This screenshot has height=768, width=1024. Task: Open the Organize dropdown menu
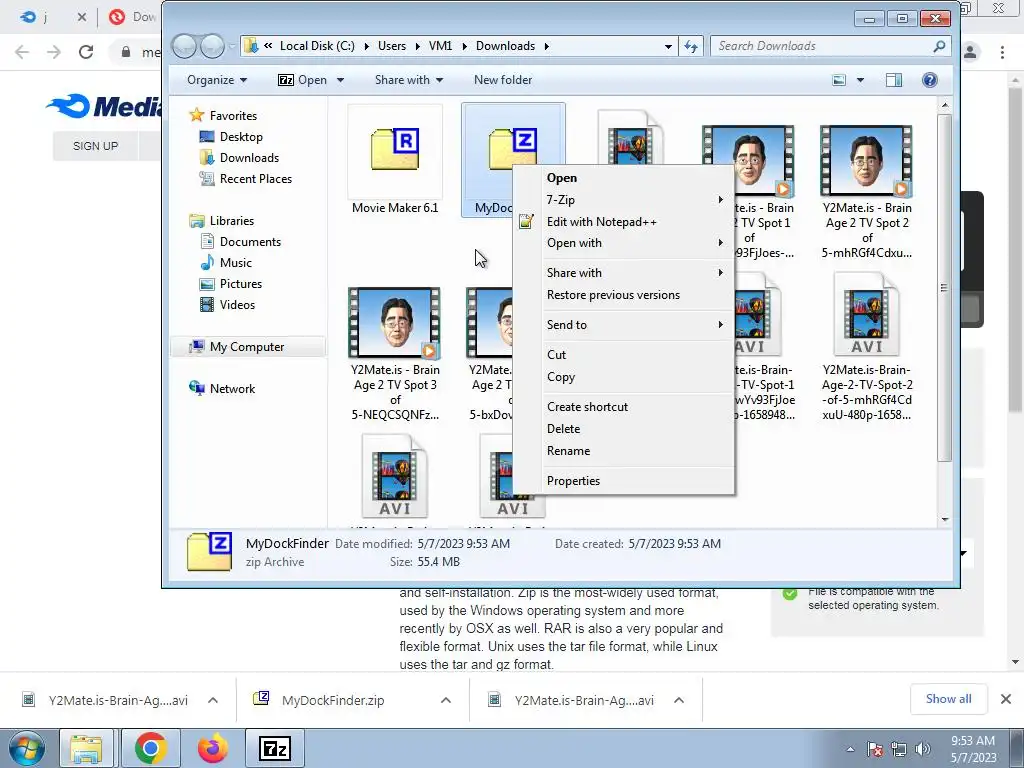coord(217,80)
